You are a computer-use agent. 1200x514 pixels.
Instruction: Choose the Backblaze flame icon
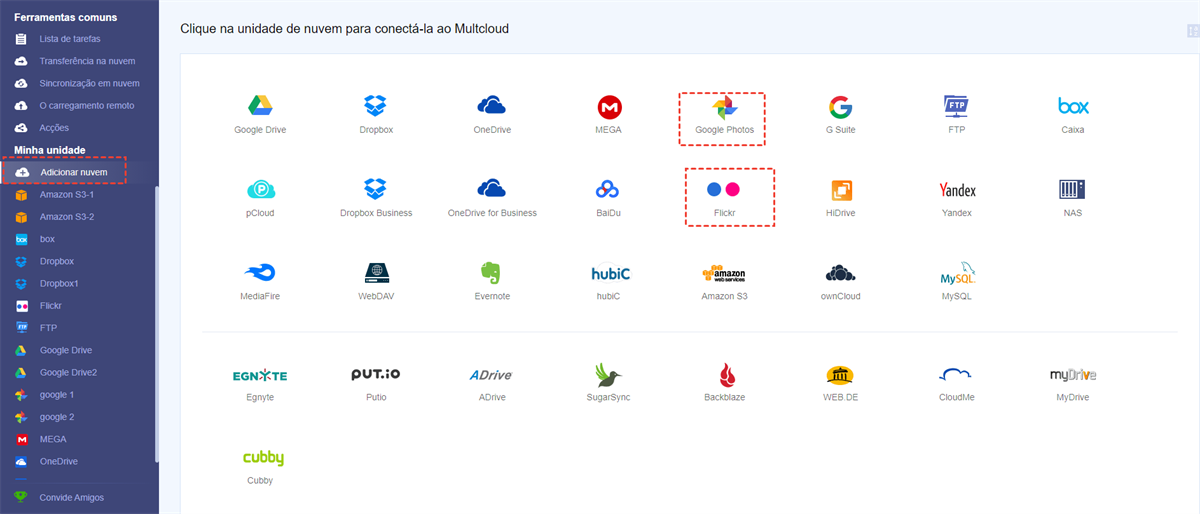(x=728, y=375)
